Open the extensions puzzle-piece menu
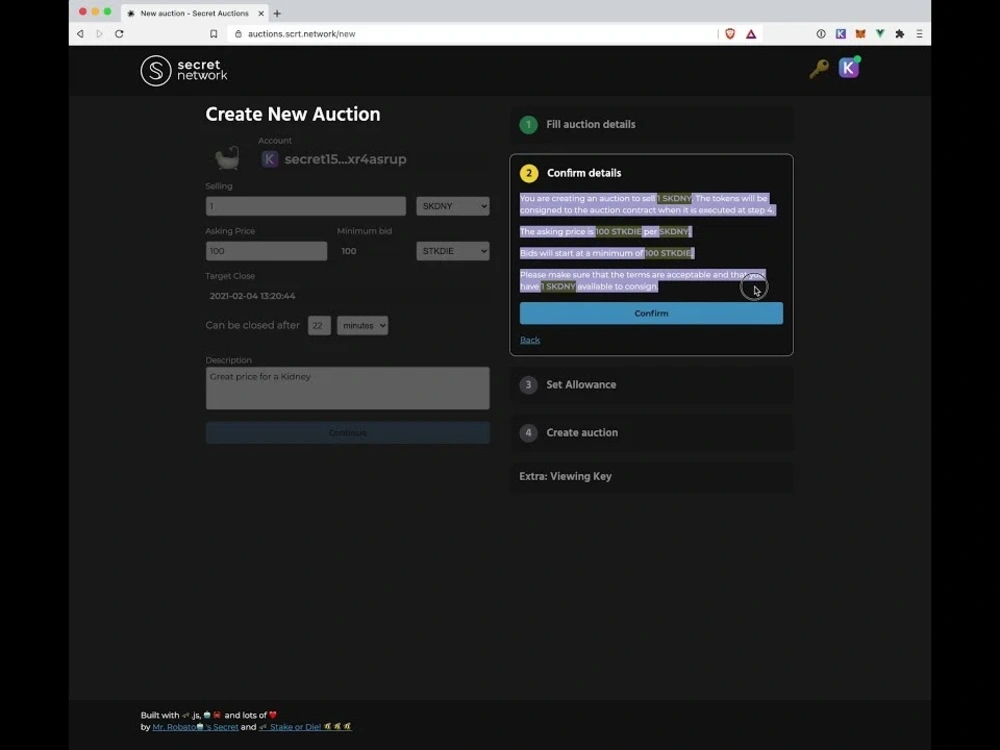Screen dimensions: 1000x750 click(900, 34)
